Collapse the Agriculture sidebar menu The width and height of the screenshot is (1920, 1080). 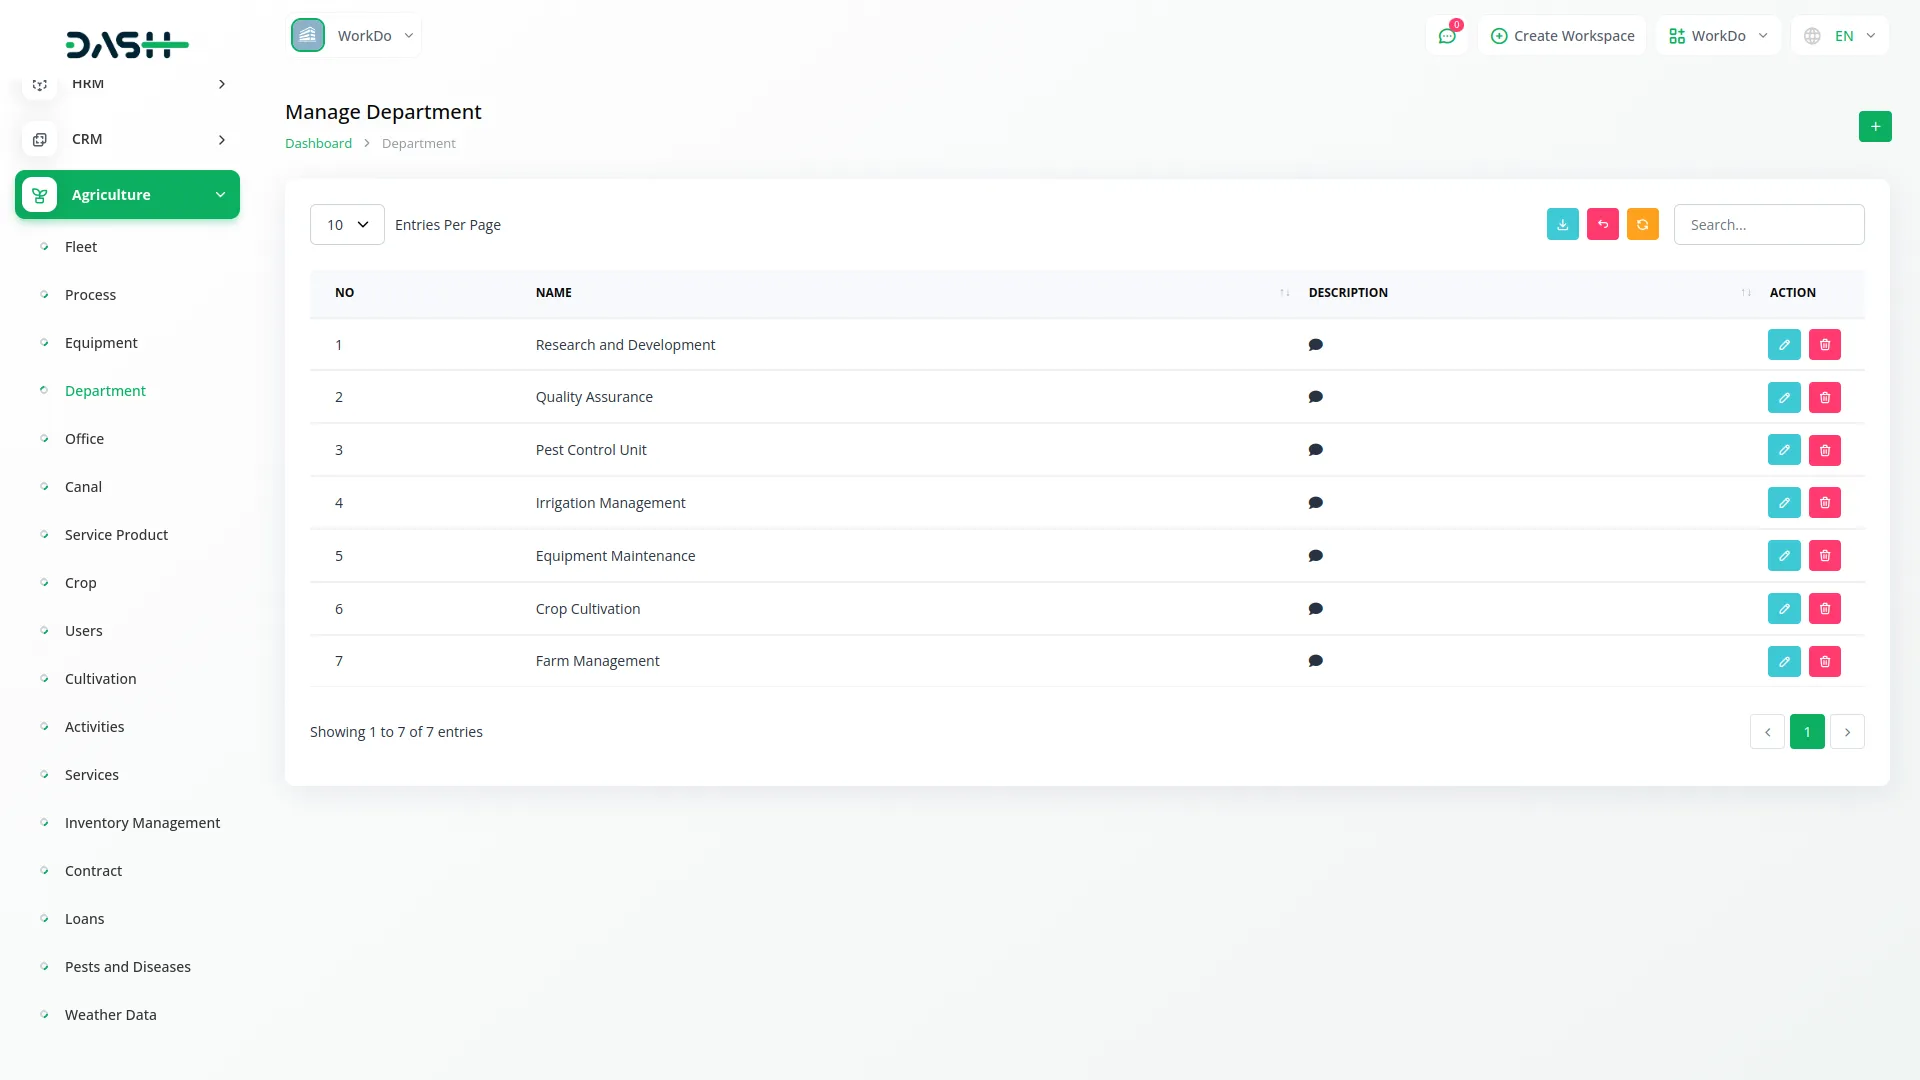pyautogui.click(x=127, y=195)
